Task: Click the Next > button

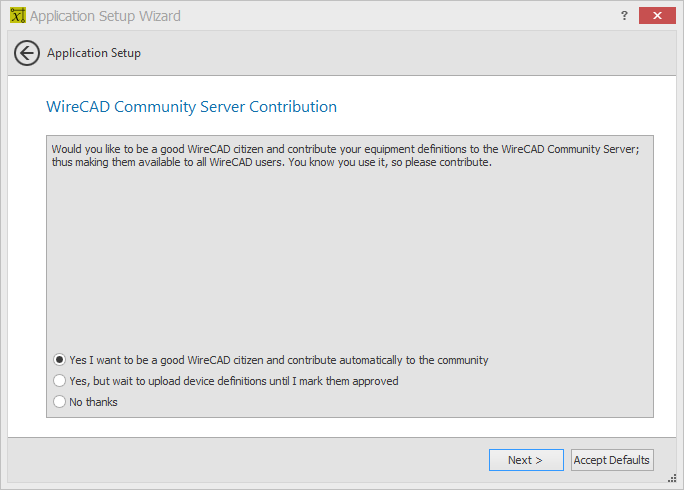Action: 526,460
